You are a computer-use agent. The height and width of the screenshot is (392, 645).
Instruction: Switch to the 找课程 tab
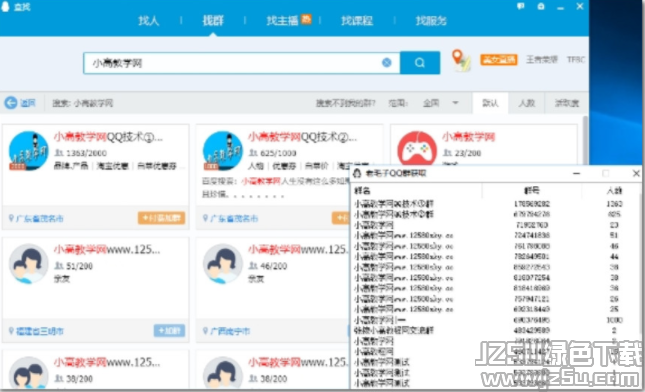coord(357,21)
